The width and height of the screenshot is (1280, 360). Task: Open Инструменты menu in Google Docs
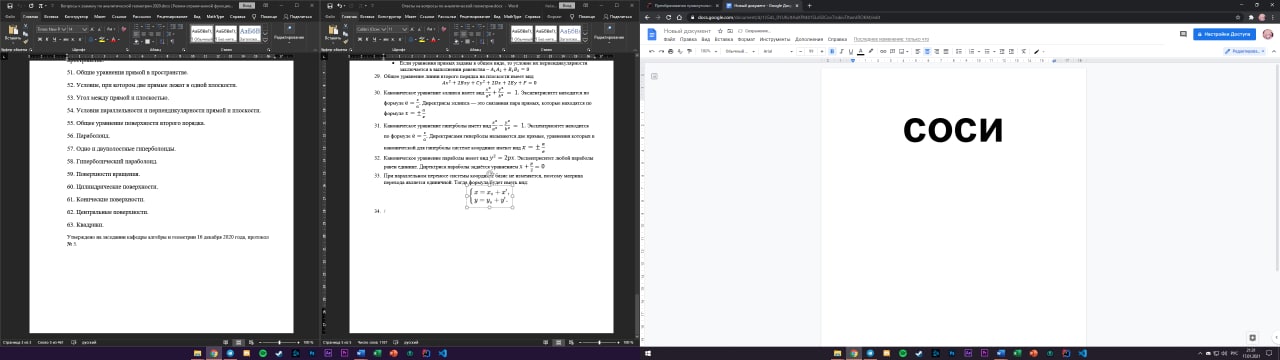coord(775,39)
